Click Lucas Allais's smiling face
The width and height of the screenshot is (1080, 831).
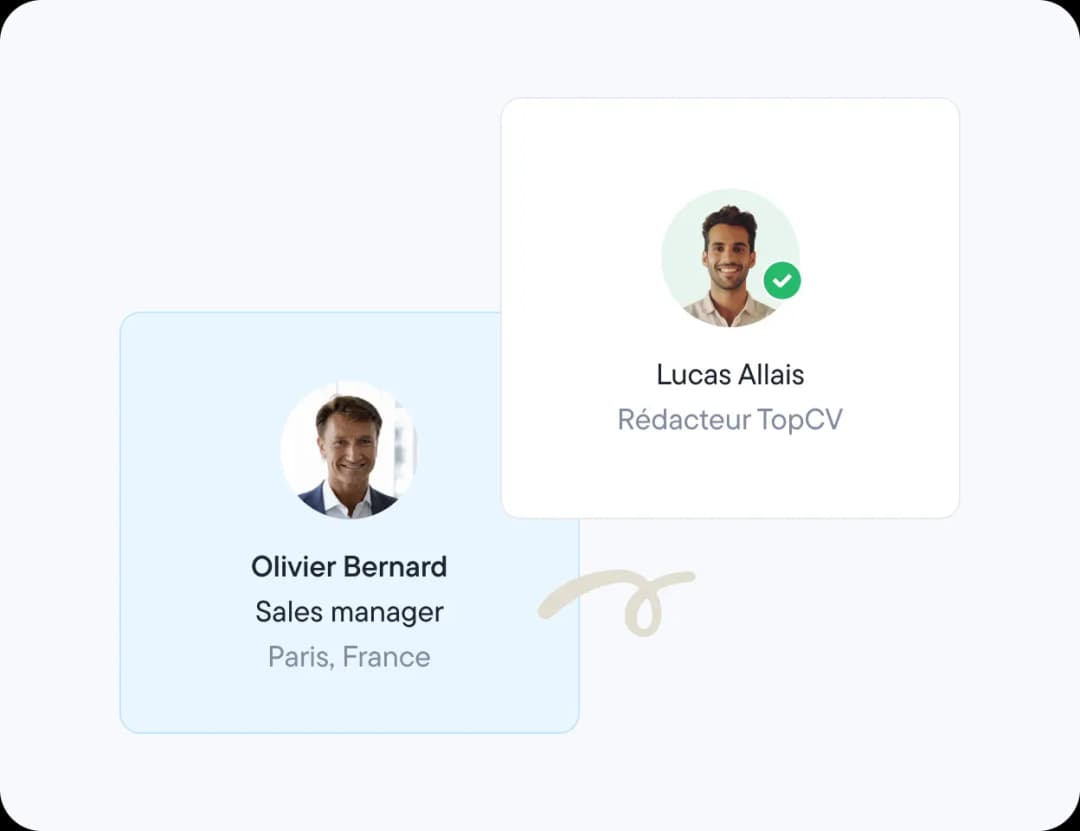pos(729,251)
